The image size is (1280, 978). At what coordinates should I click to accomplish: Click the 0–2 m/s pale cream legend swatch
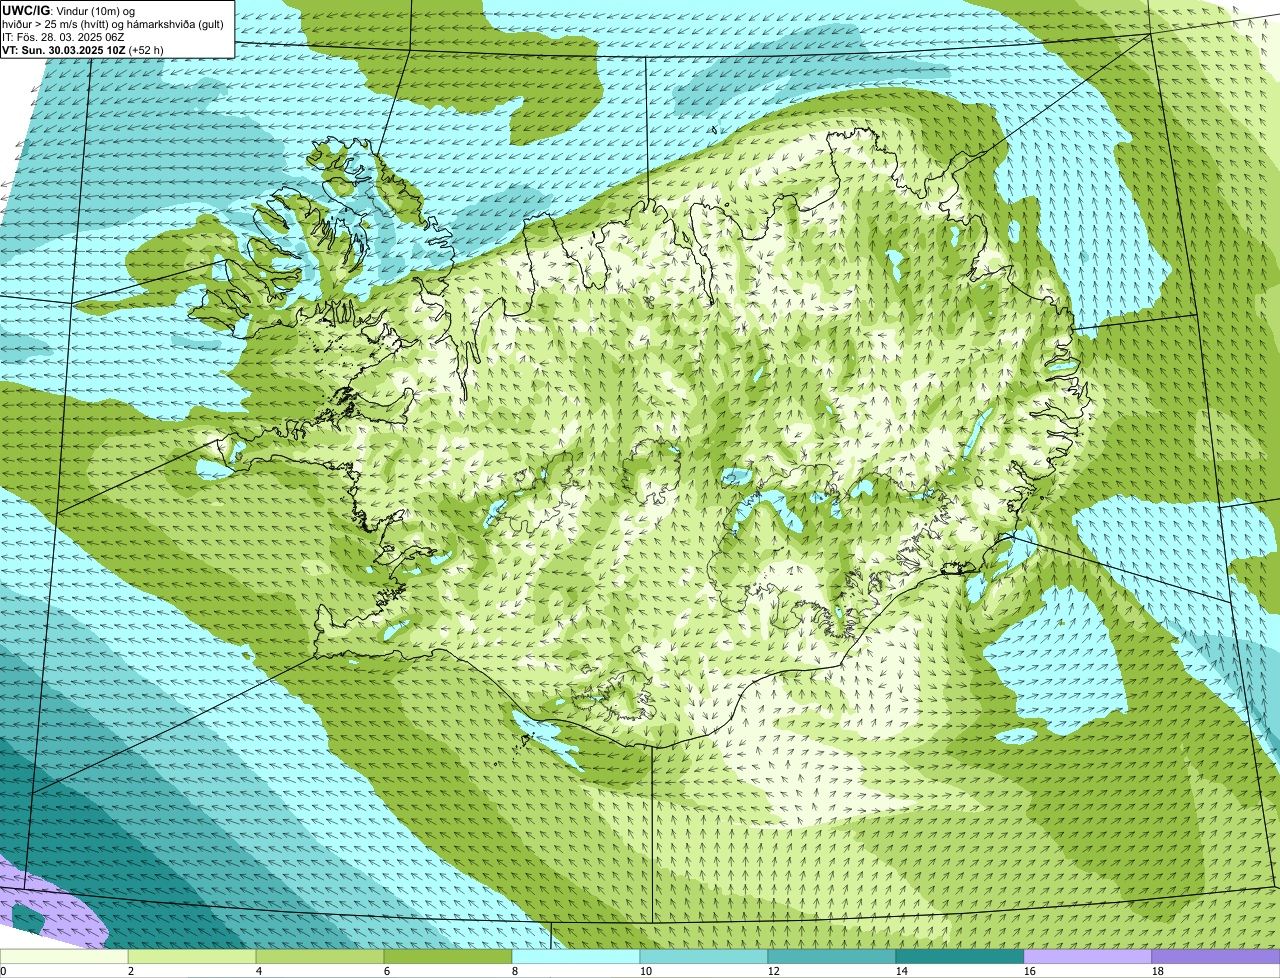coord(64,957)
